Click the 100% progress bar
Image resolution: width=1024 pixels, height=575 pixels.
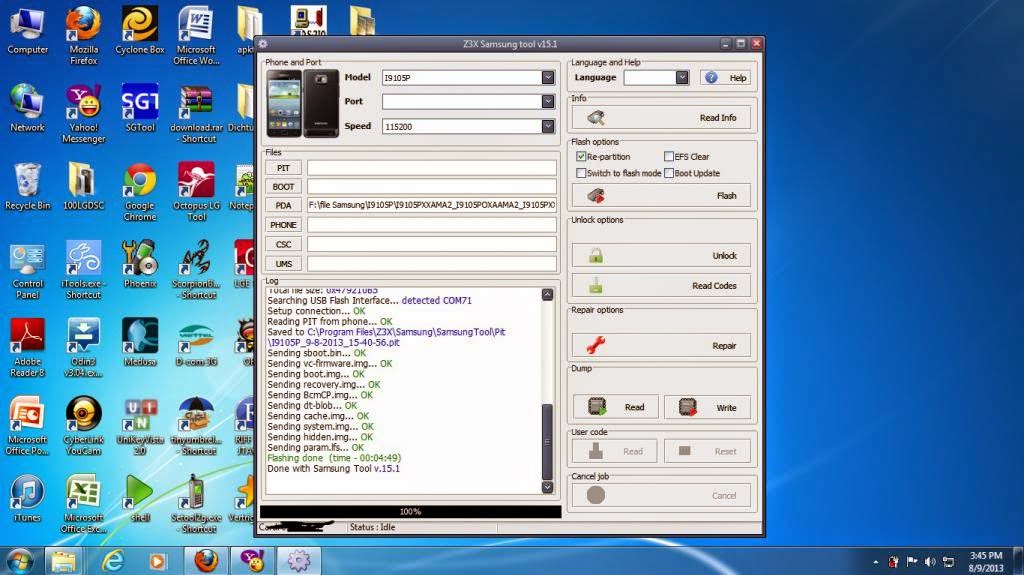click(410, 512)
